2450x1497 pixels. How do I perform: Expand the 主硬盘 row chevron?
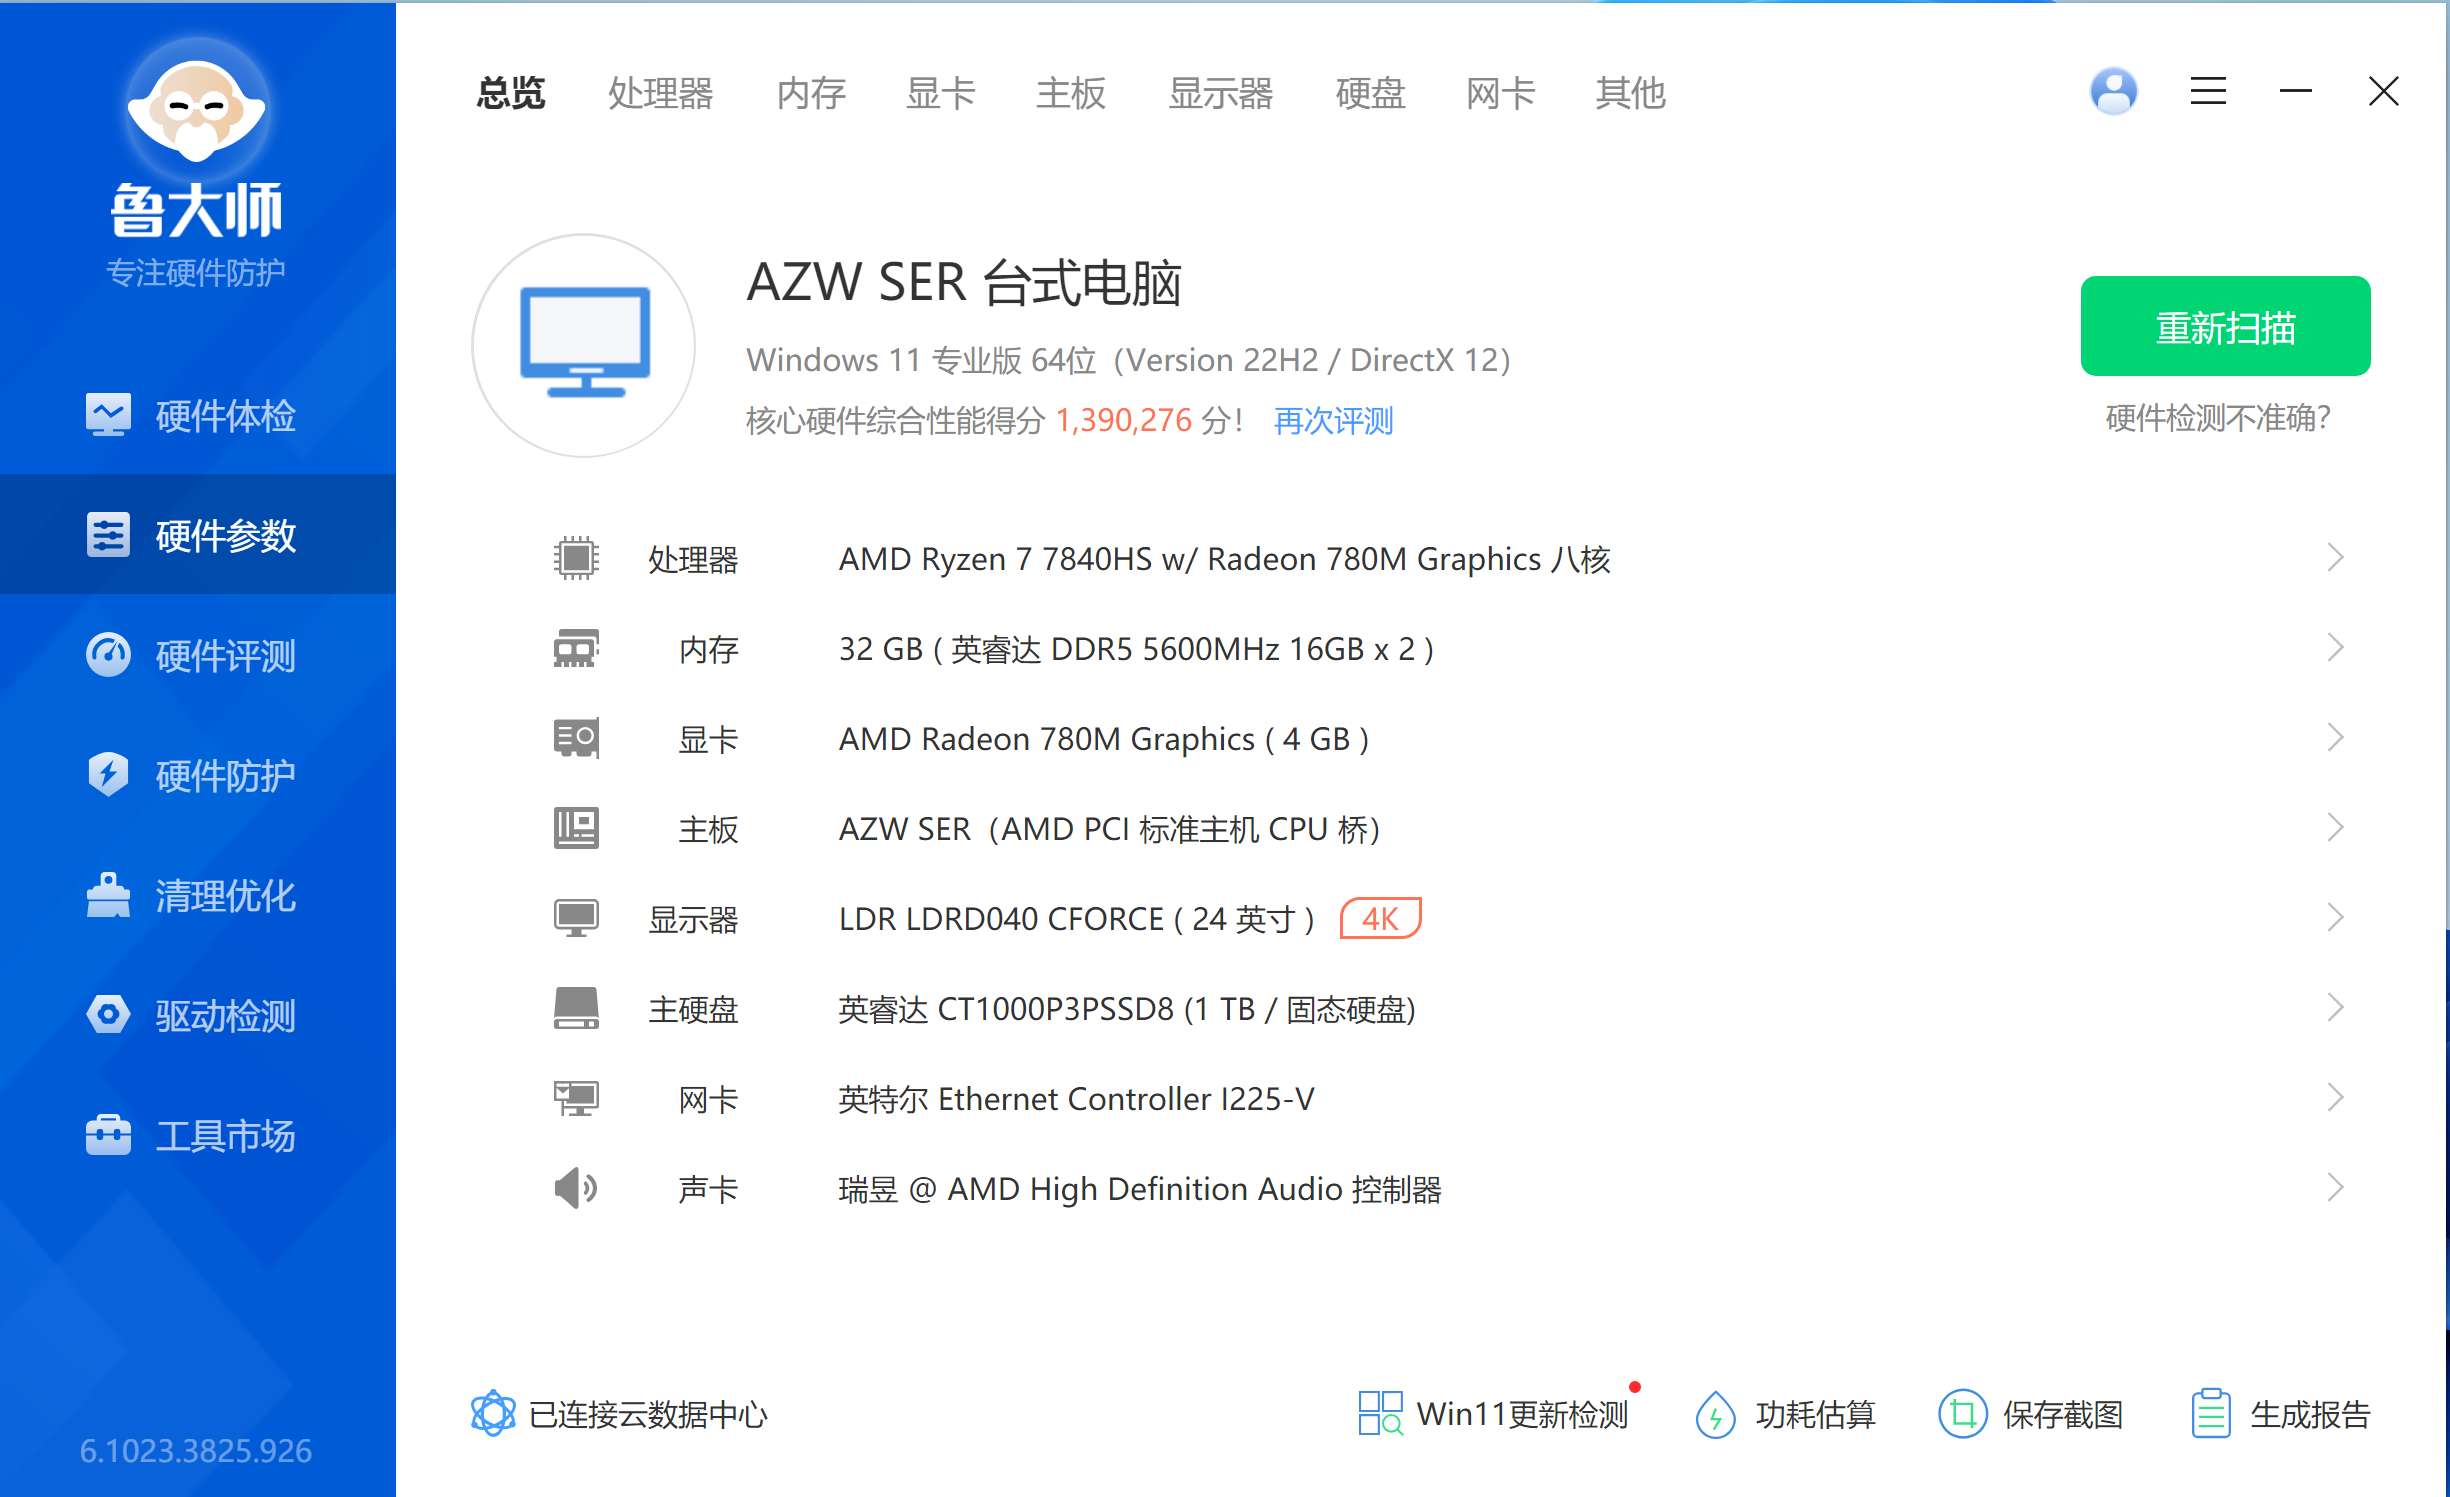[x=2335, y=1008]
